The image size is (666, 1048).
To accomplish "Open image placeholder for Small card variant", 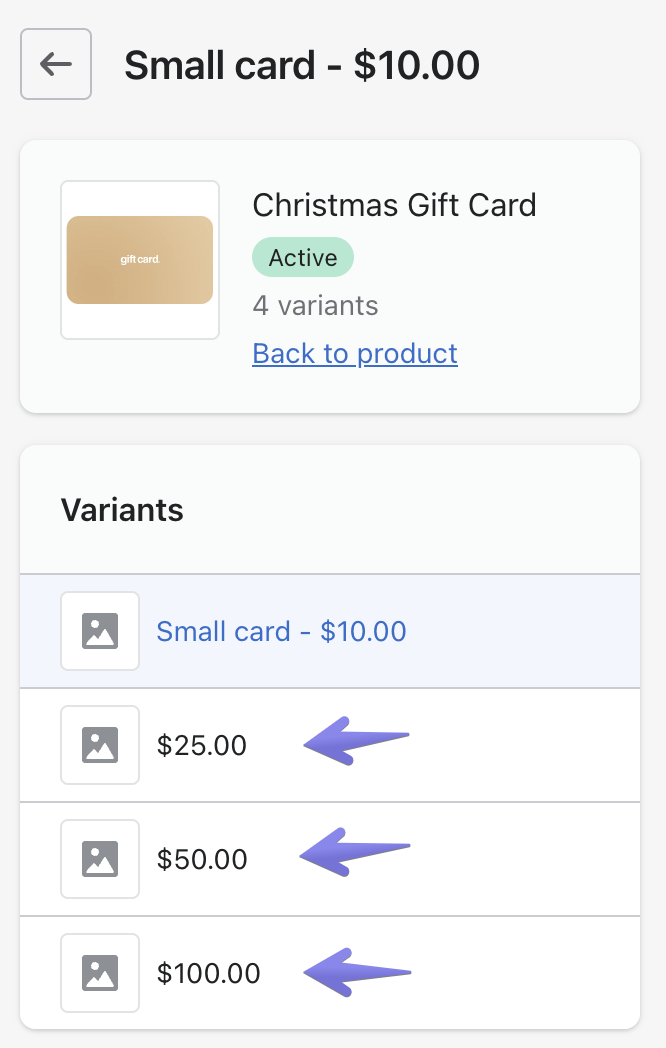I will (x=100, y=631).
